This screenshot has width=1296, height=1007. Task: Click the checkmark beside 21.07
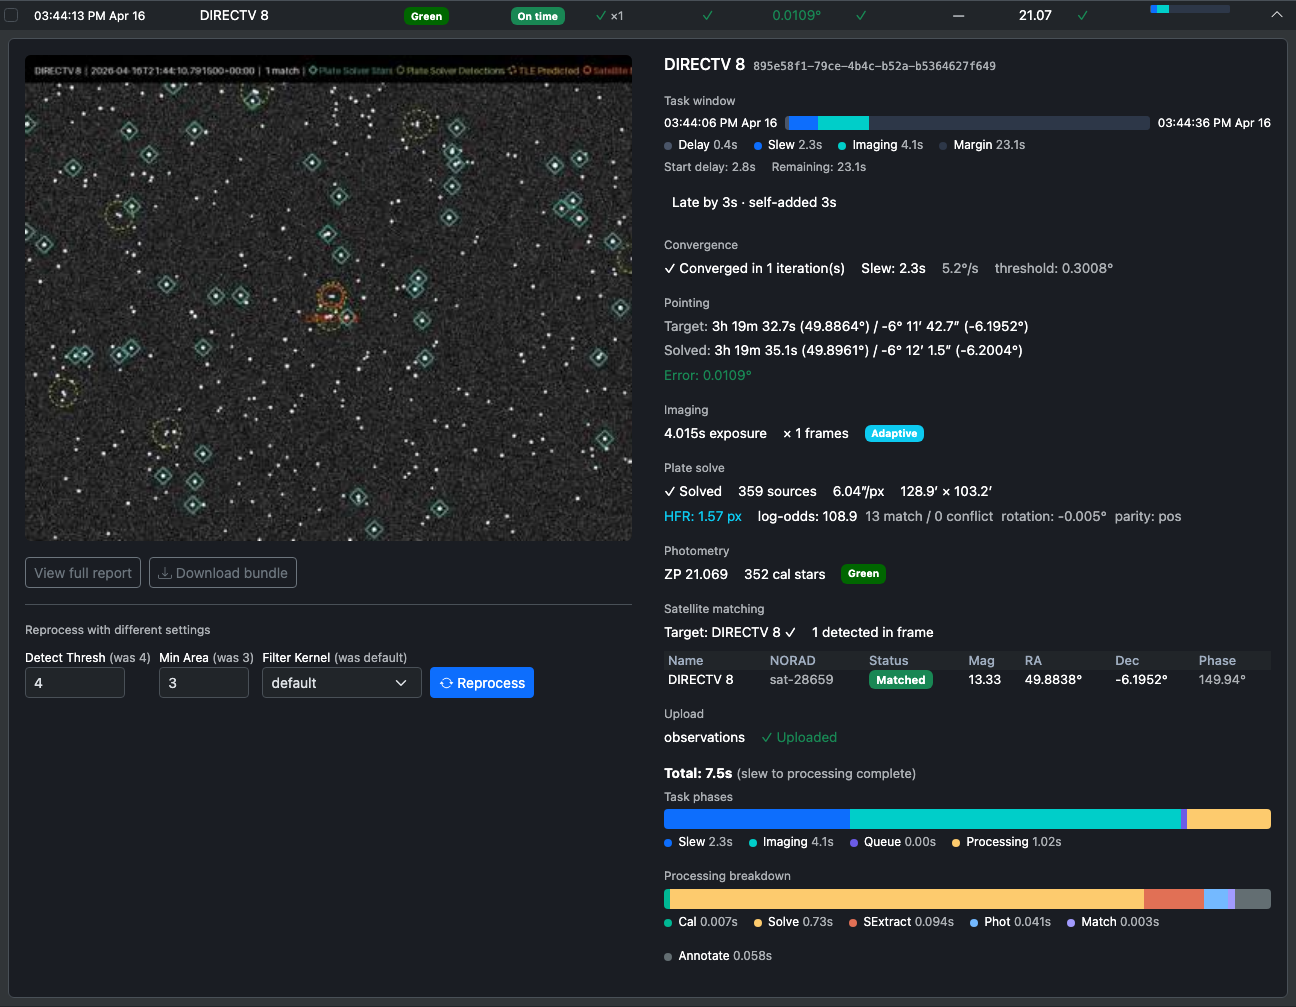pos(1082,16)
